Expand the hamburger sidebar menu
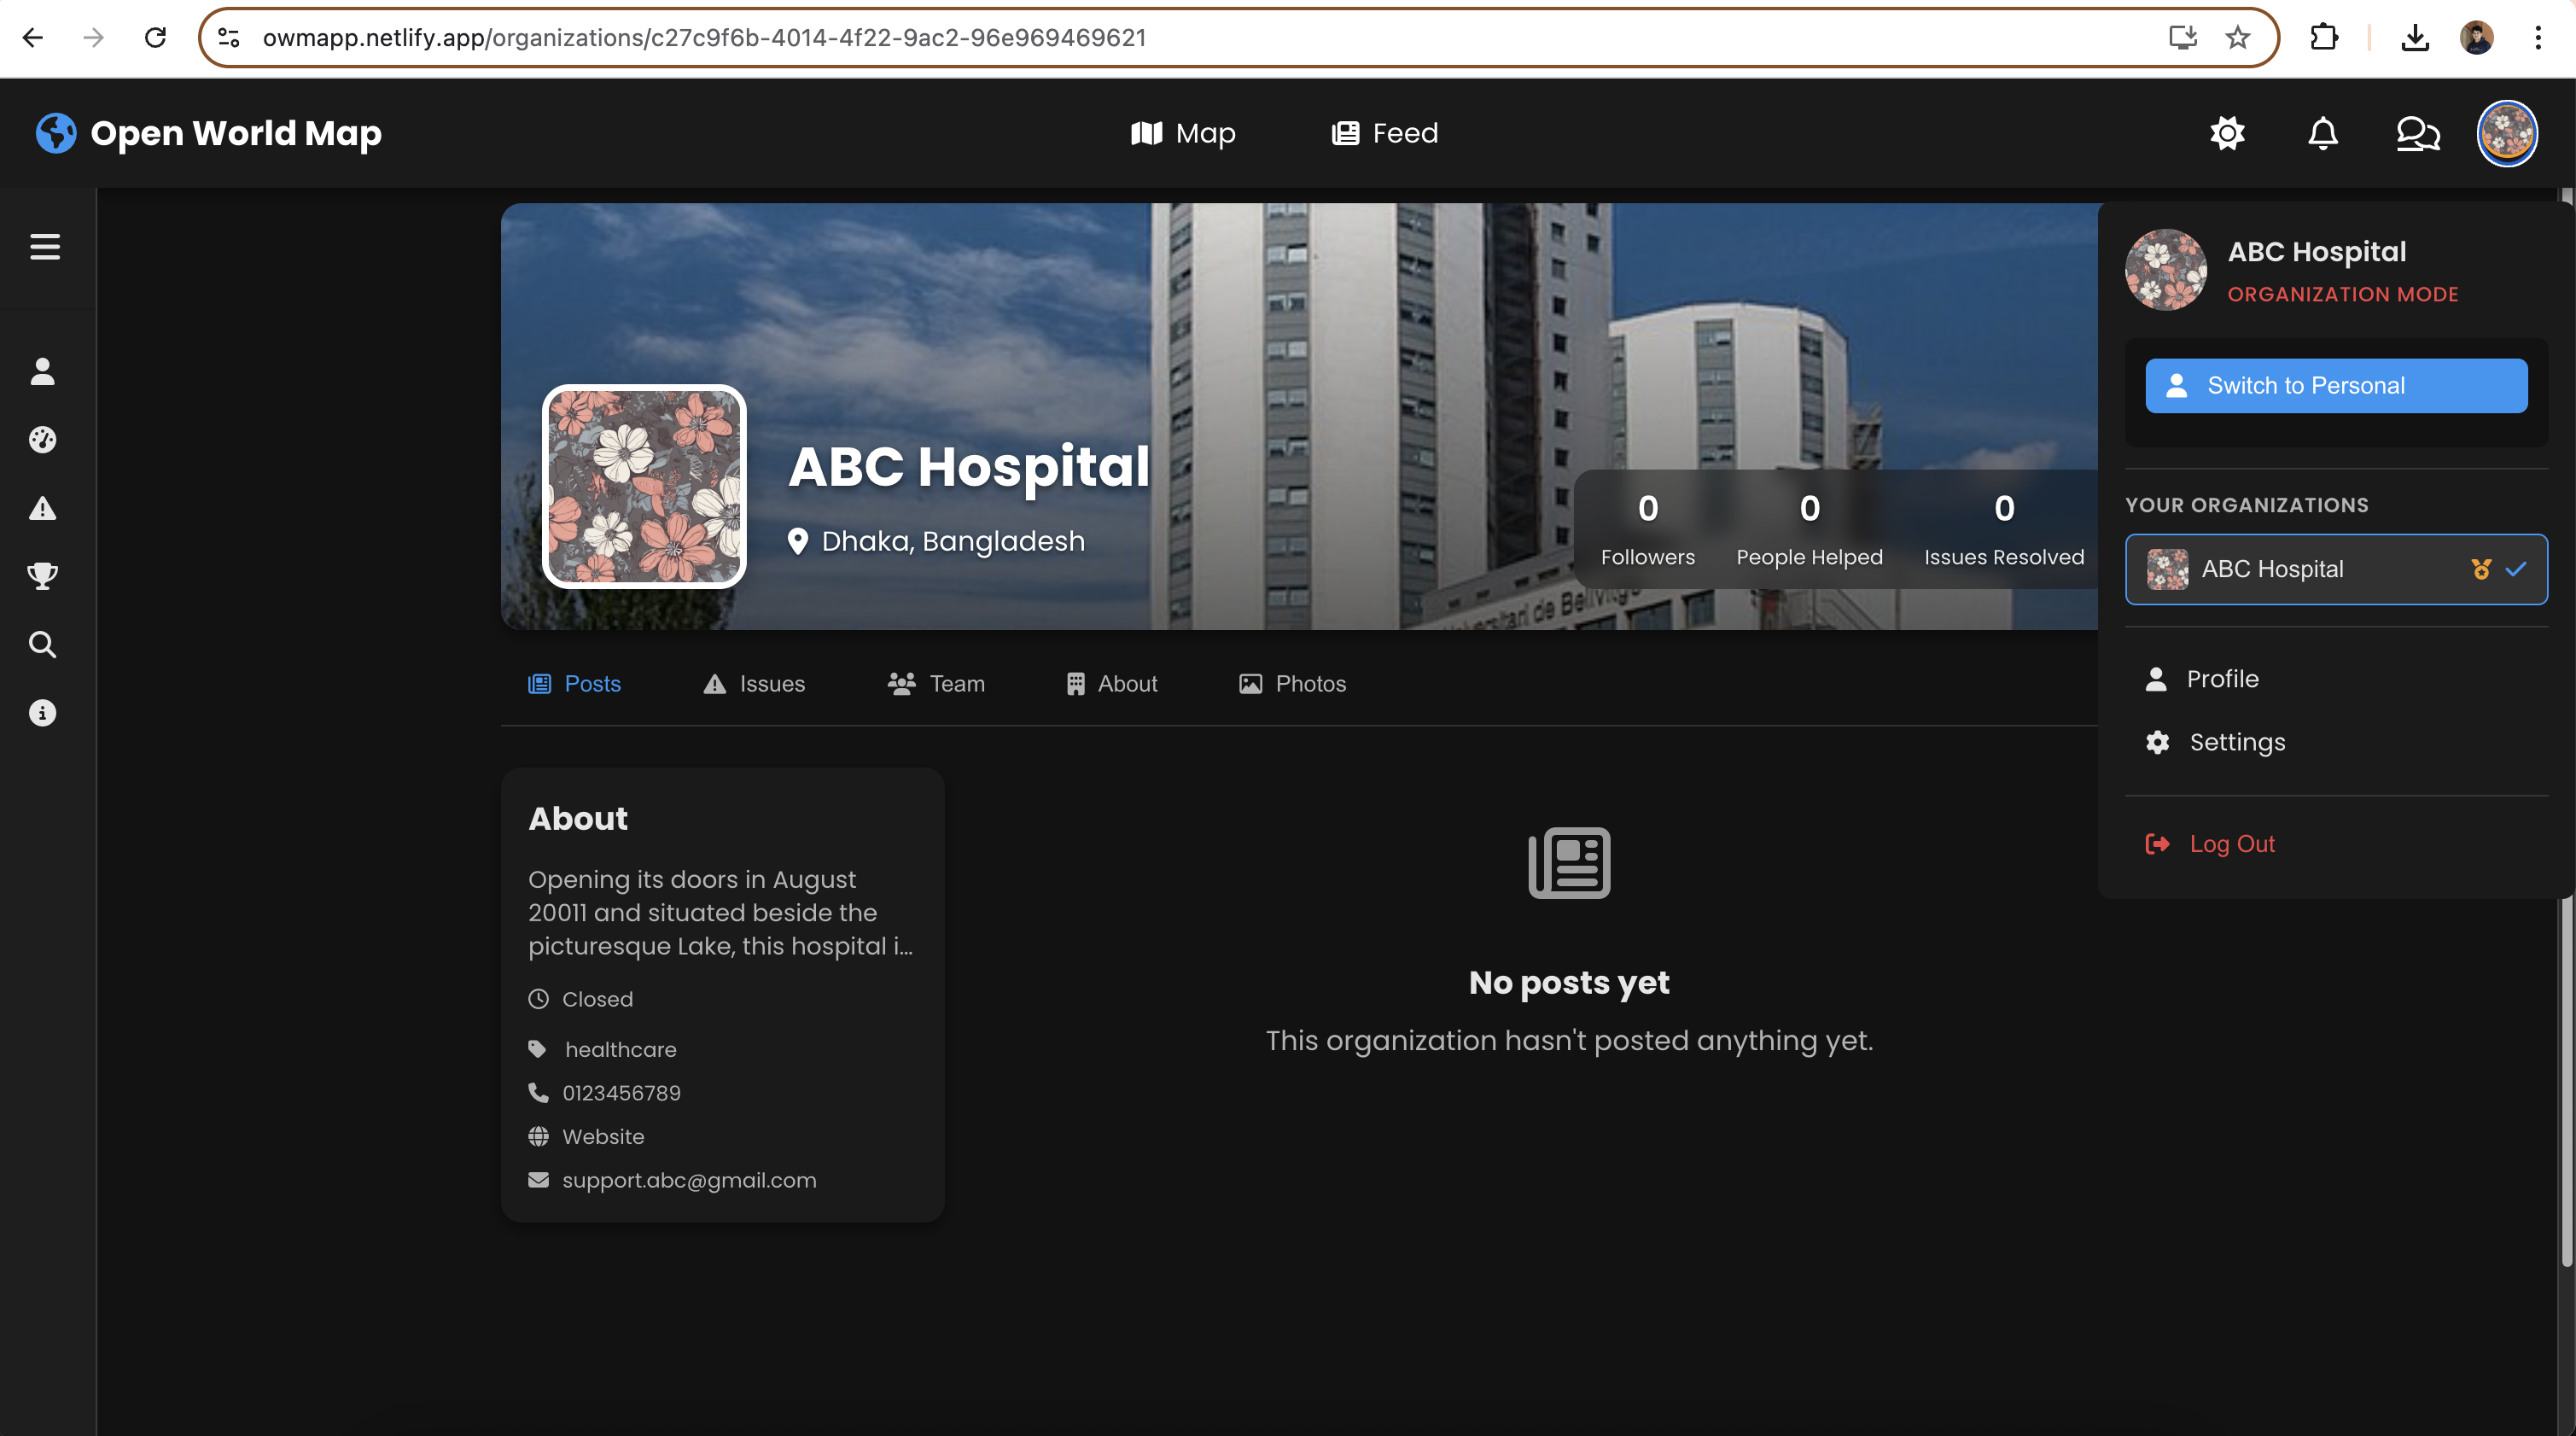The image size is (2576, 1436). point(45,246)
